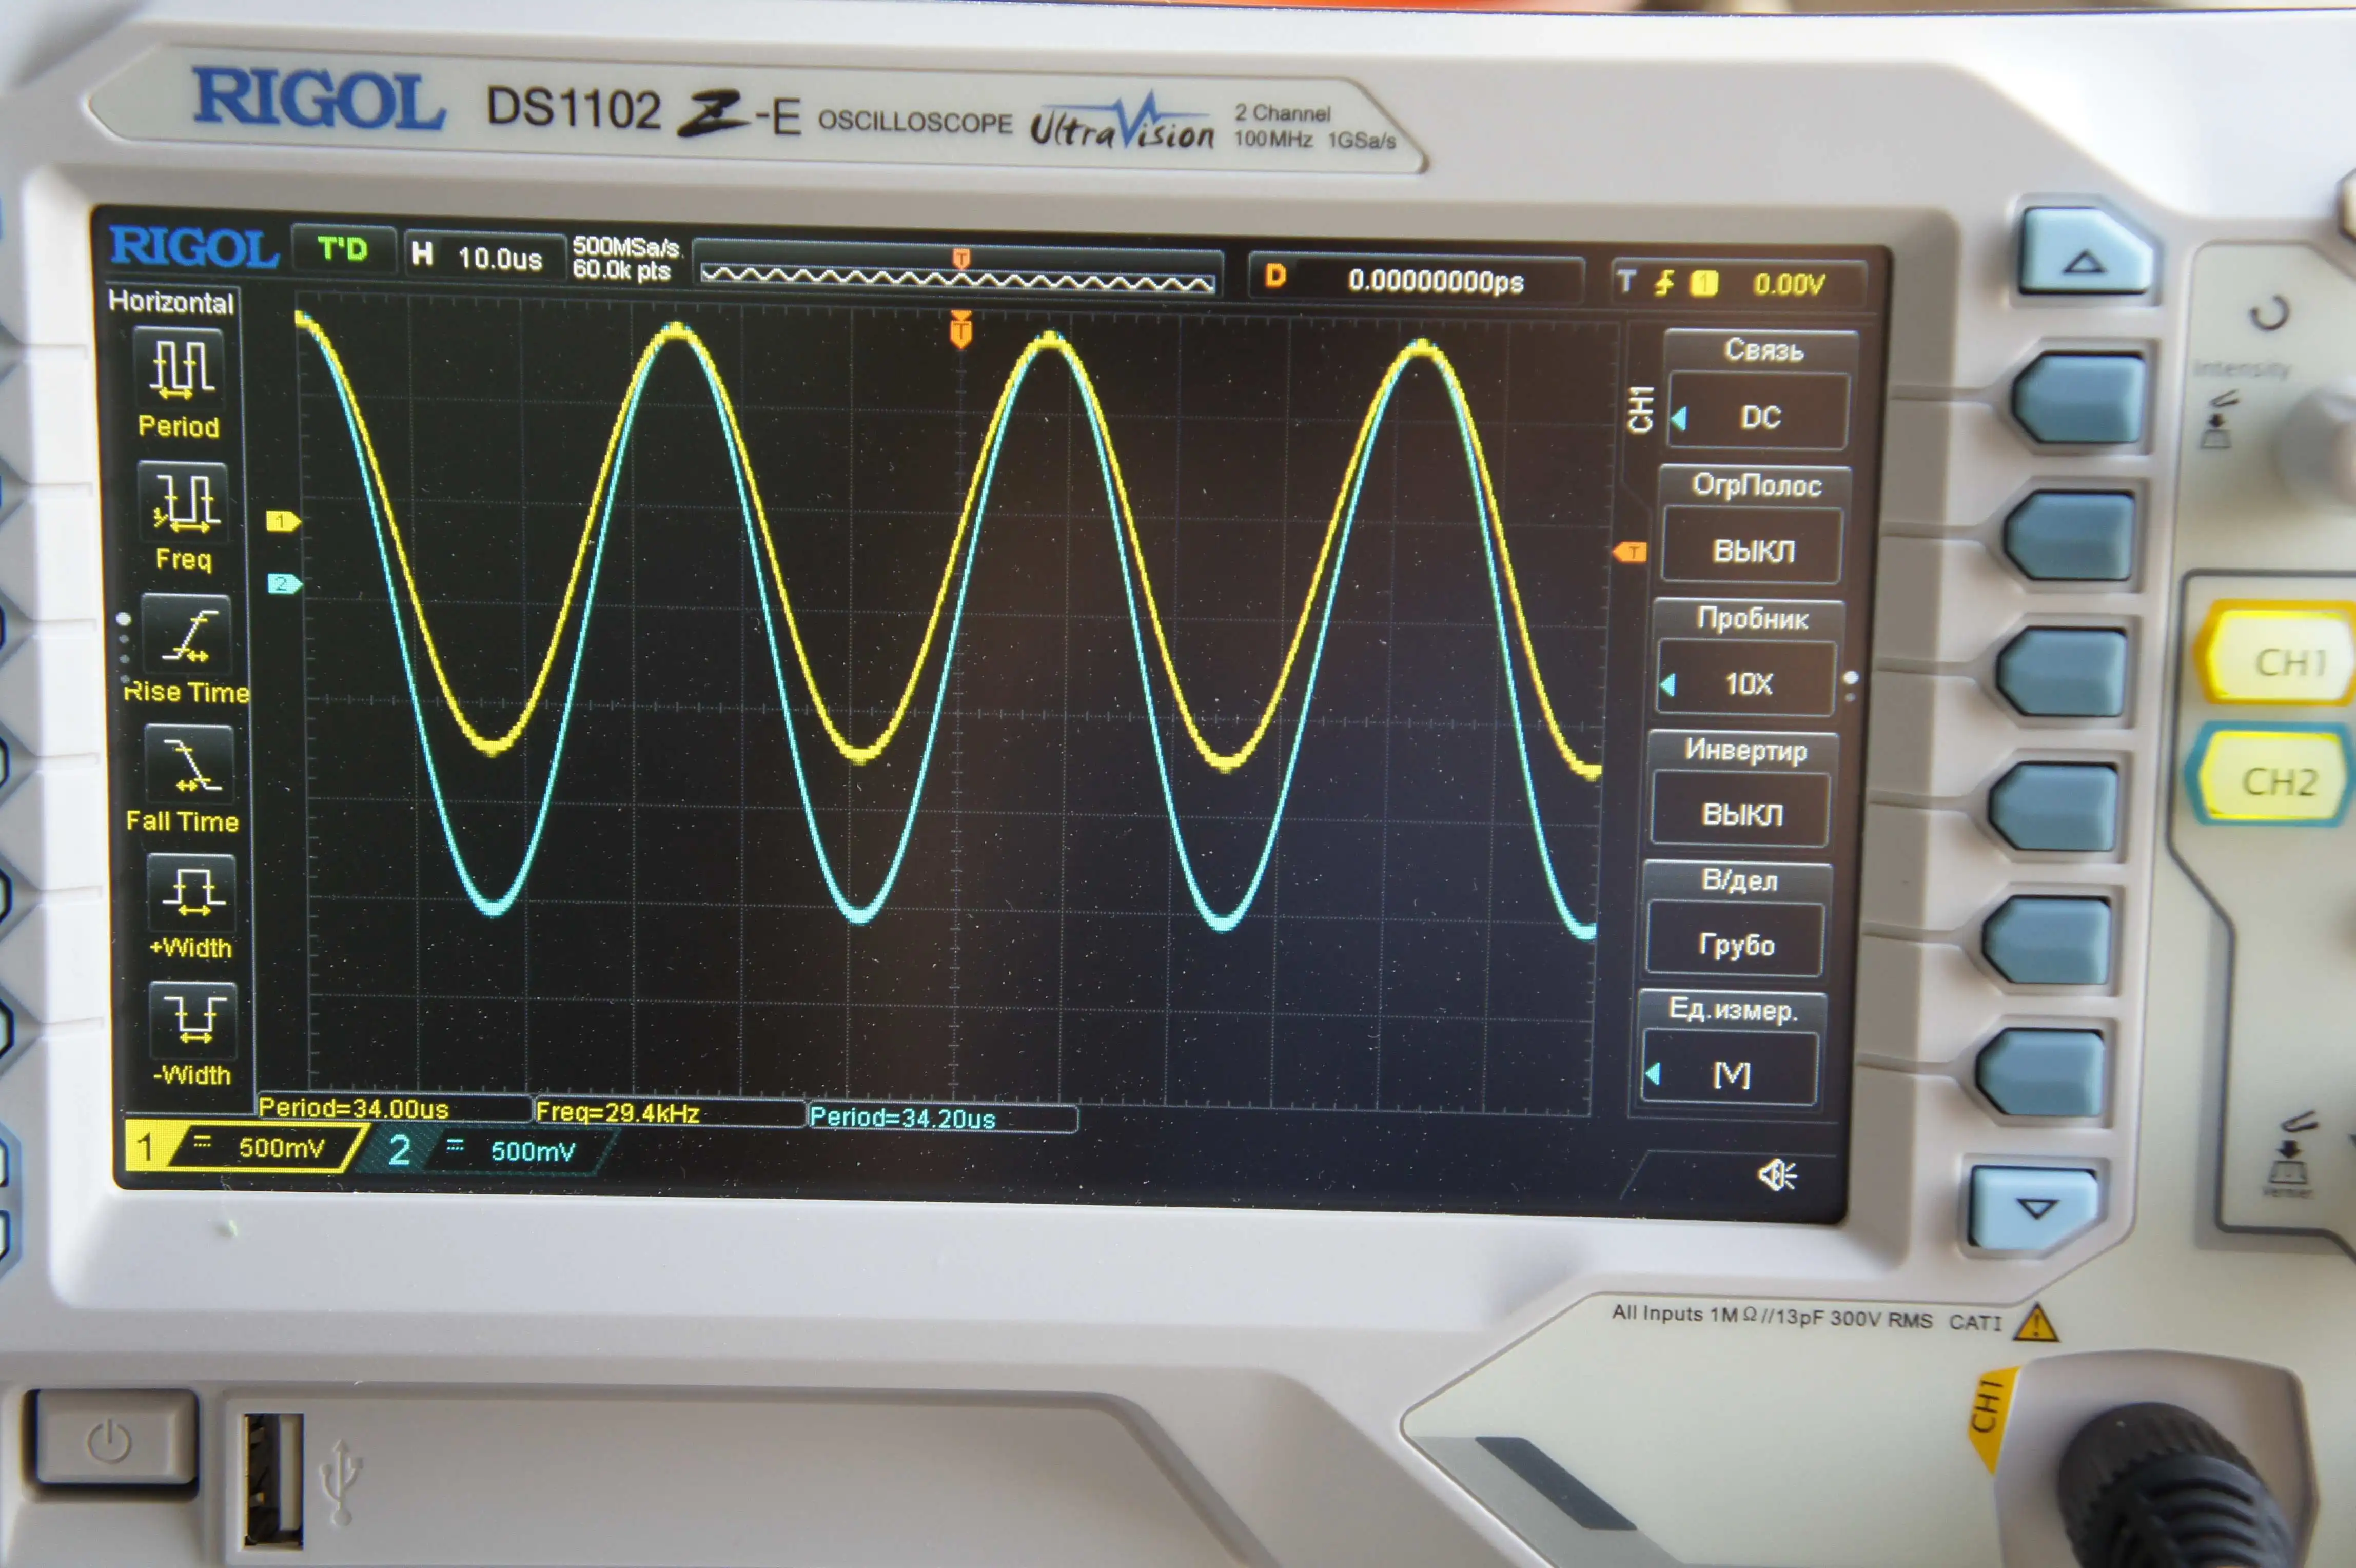This screenshot has height=1568, width=2356.
Task: Click the orange trigger level marker at the right grid edge
Action: 1630,552
